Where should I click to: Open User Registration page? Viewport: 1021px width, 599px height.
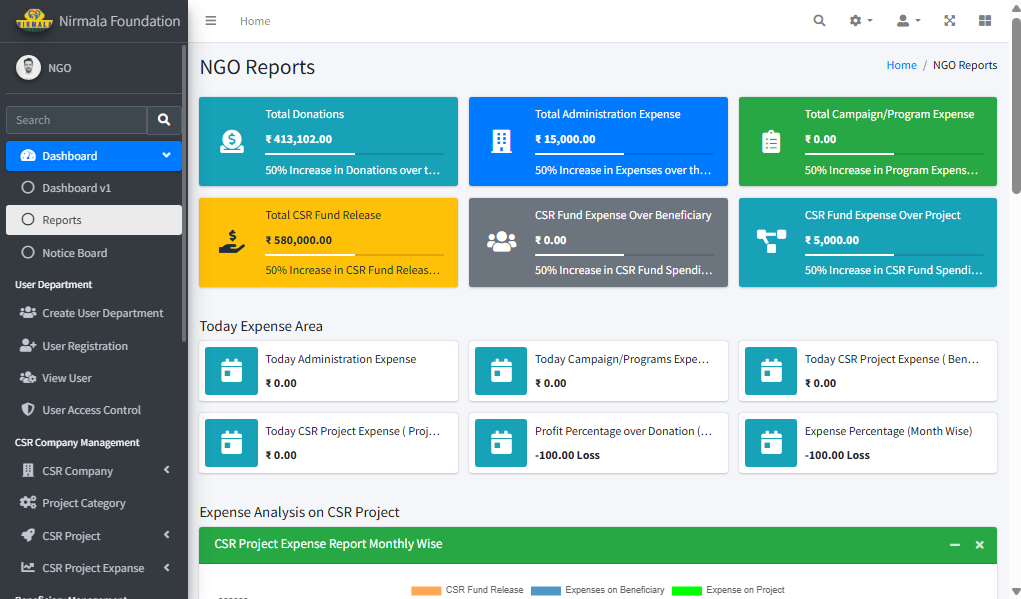click(94, 346)
